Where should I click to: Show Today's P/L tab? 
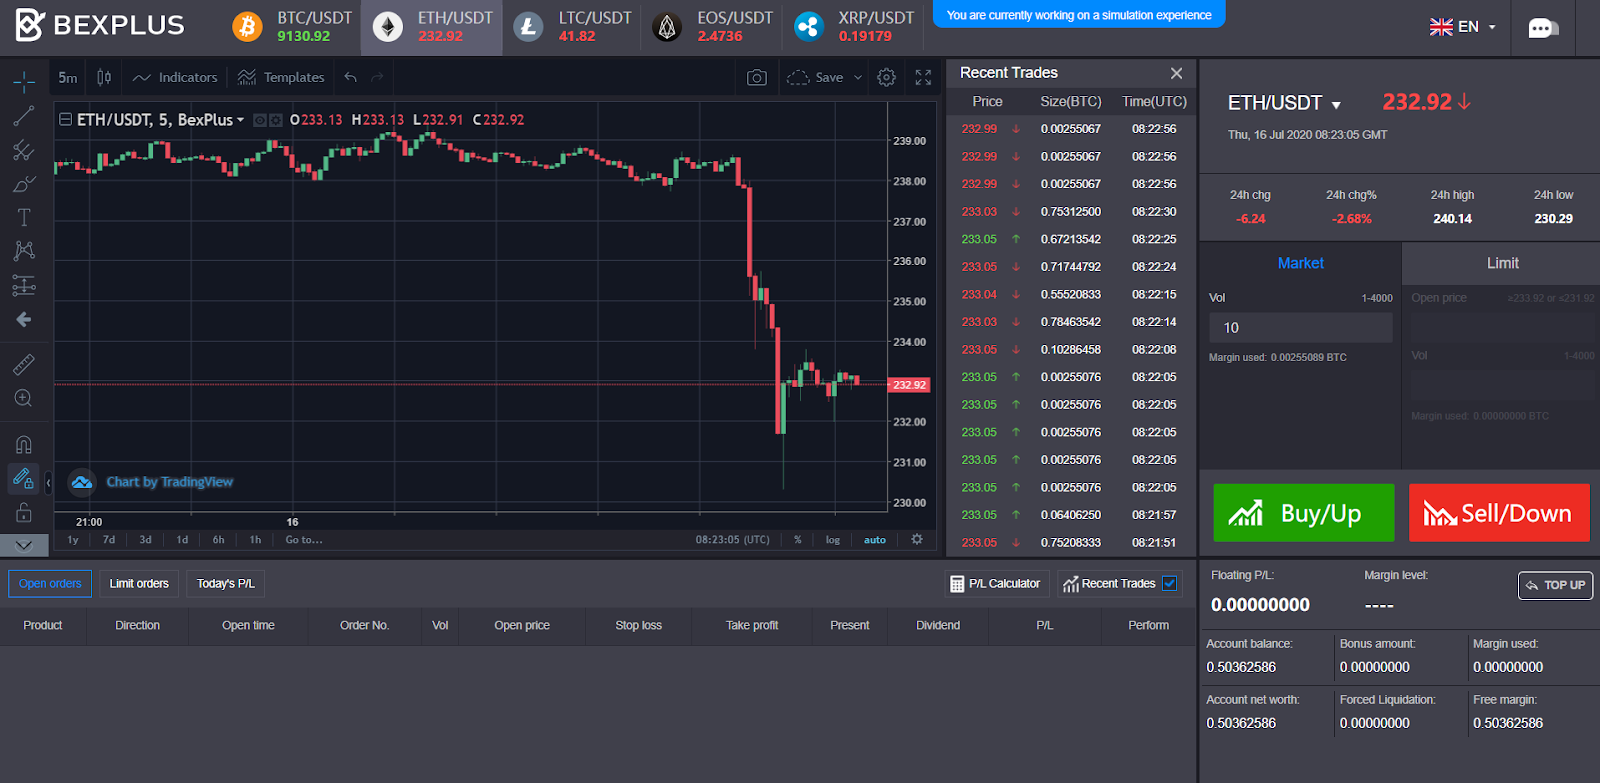click(225, 584)
